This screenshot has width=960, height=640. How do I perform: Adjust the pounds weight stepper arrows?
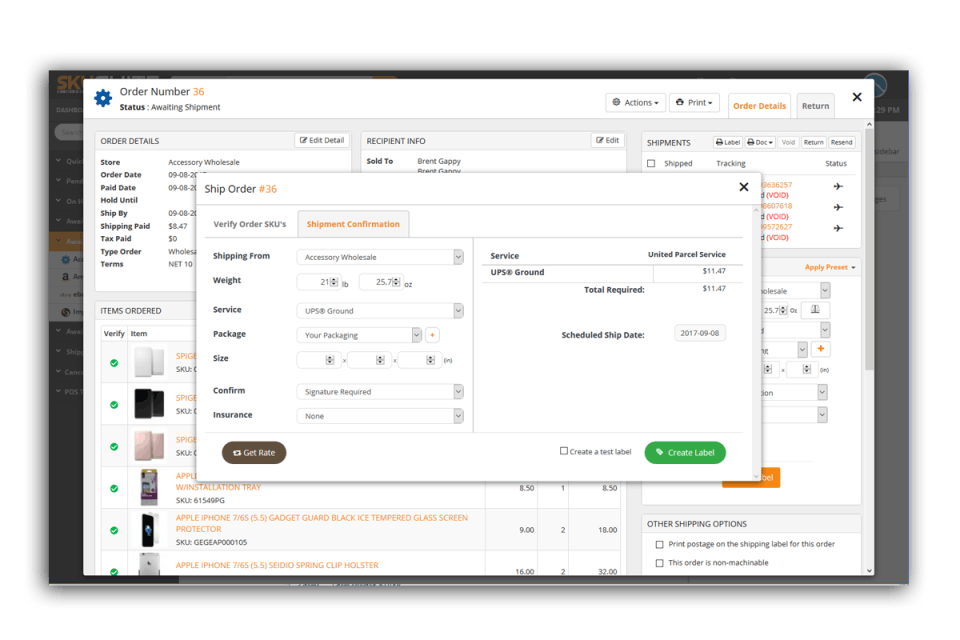(x=334, y=282)
